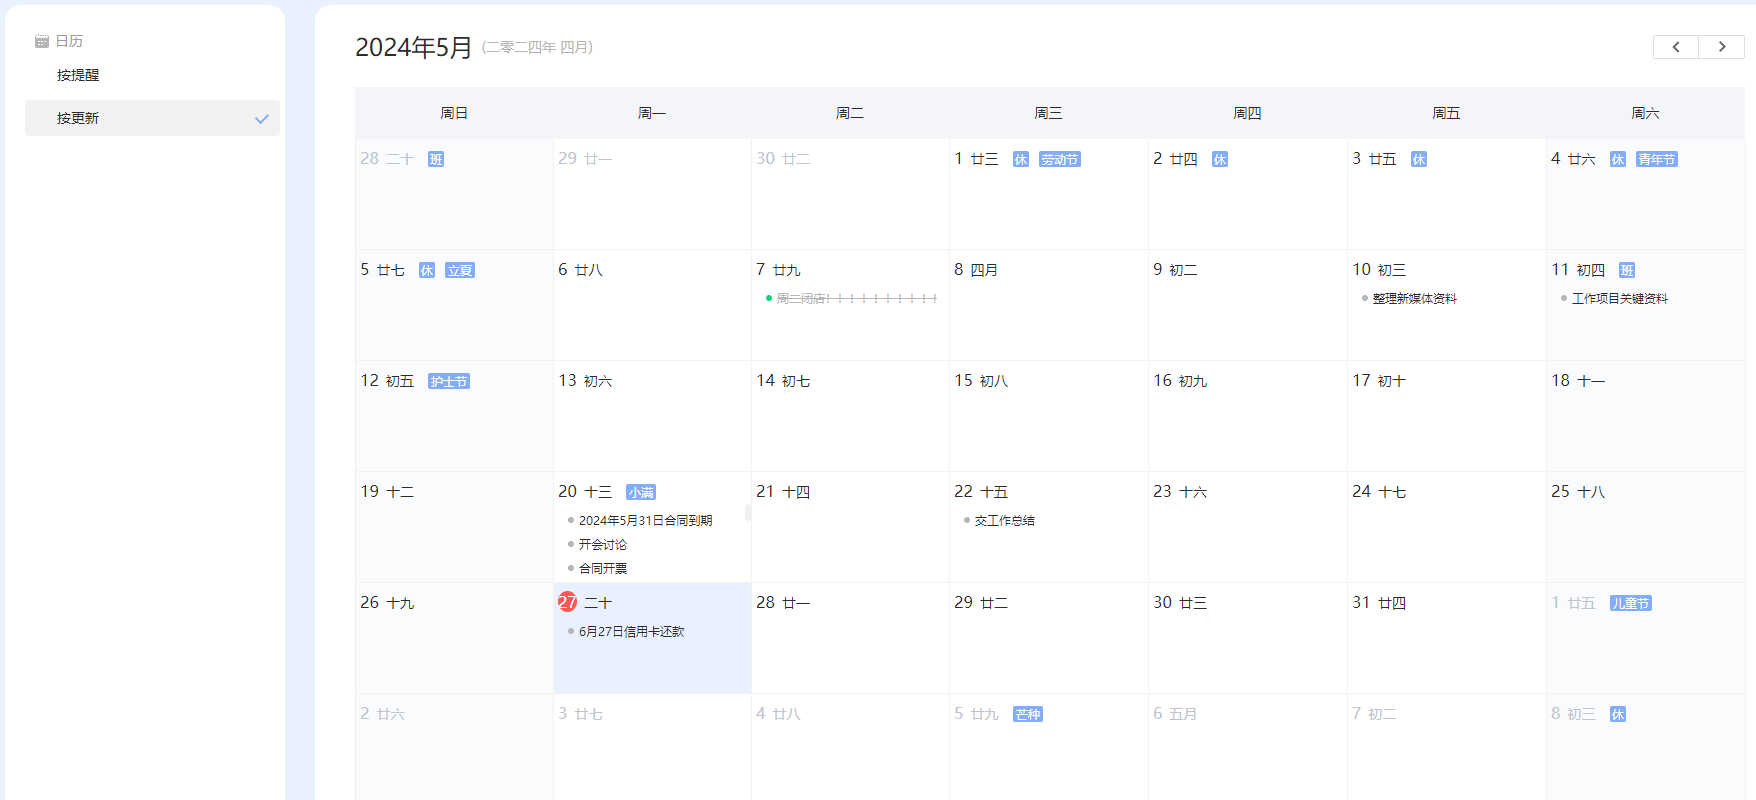Select the greyed date 6 五月 in June
The height and width of the screenshot is (800, 1756).
click(x=1247, y=746)
